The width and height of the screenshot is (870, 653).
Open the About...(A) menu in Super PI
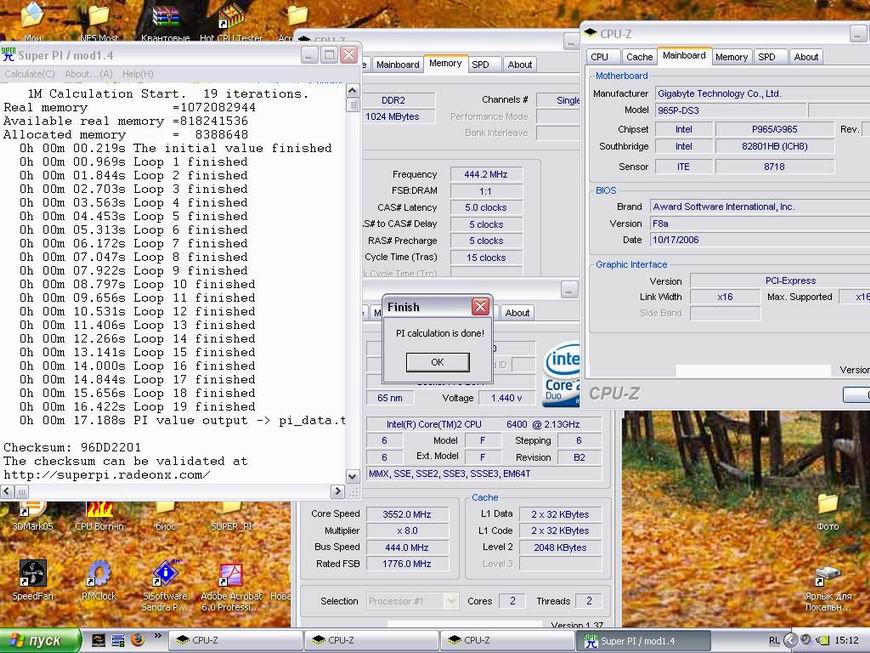pos(89,74)
